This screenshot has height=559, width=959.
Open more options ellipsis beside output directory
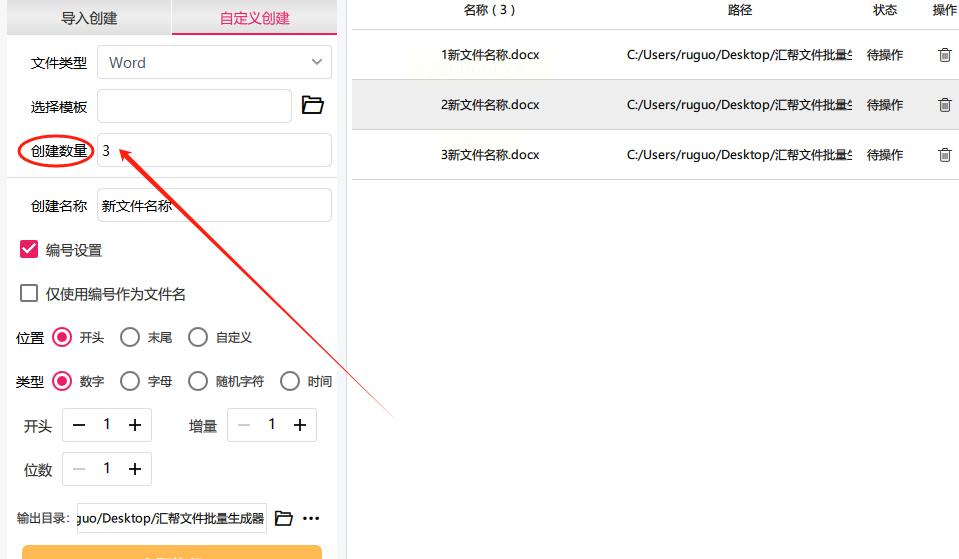click(x=311, y=519)
